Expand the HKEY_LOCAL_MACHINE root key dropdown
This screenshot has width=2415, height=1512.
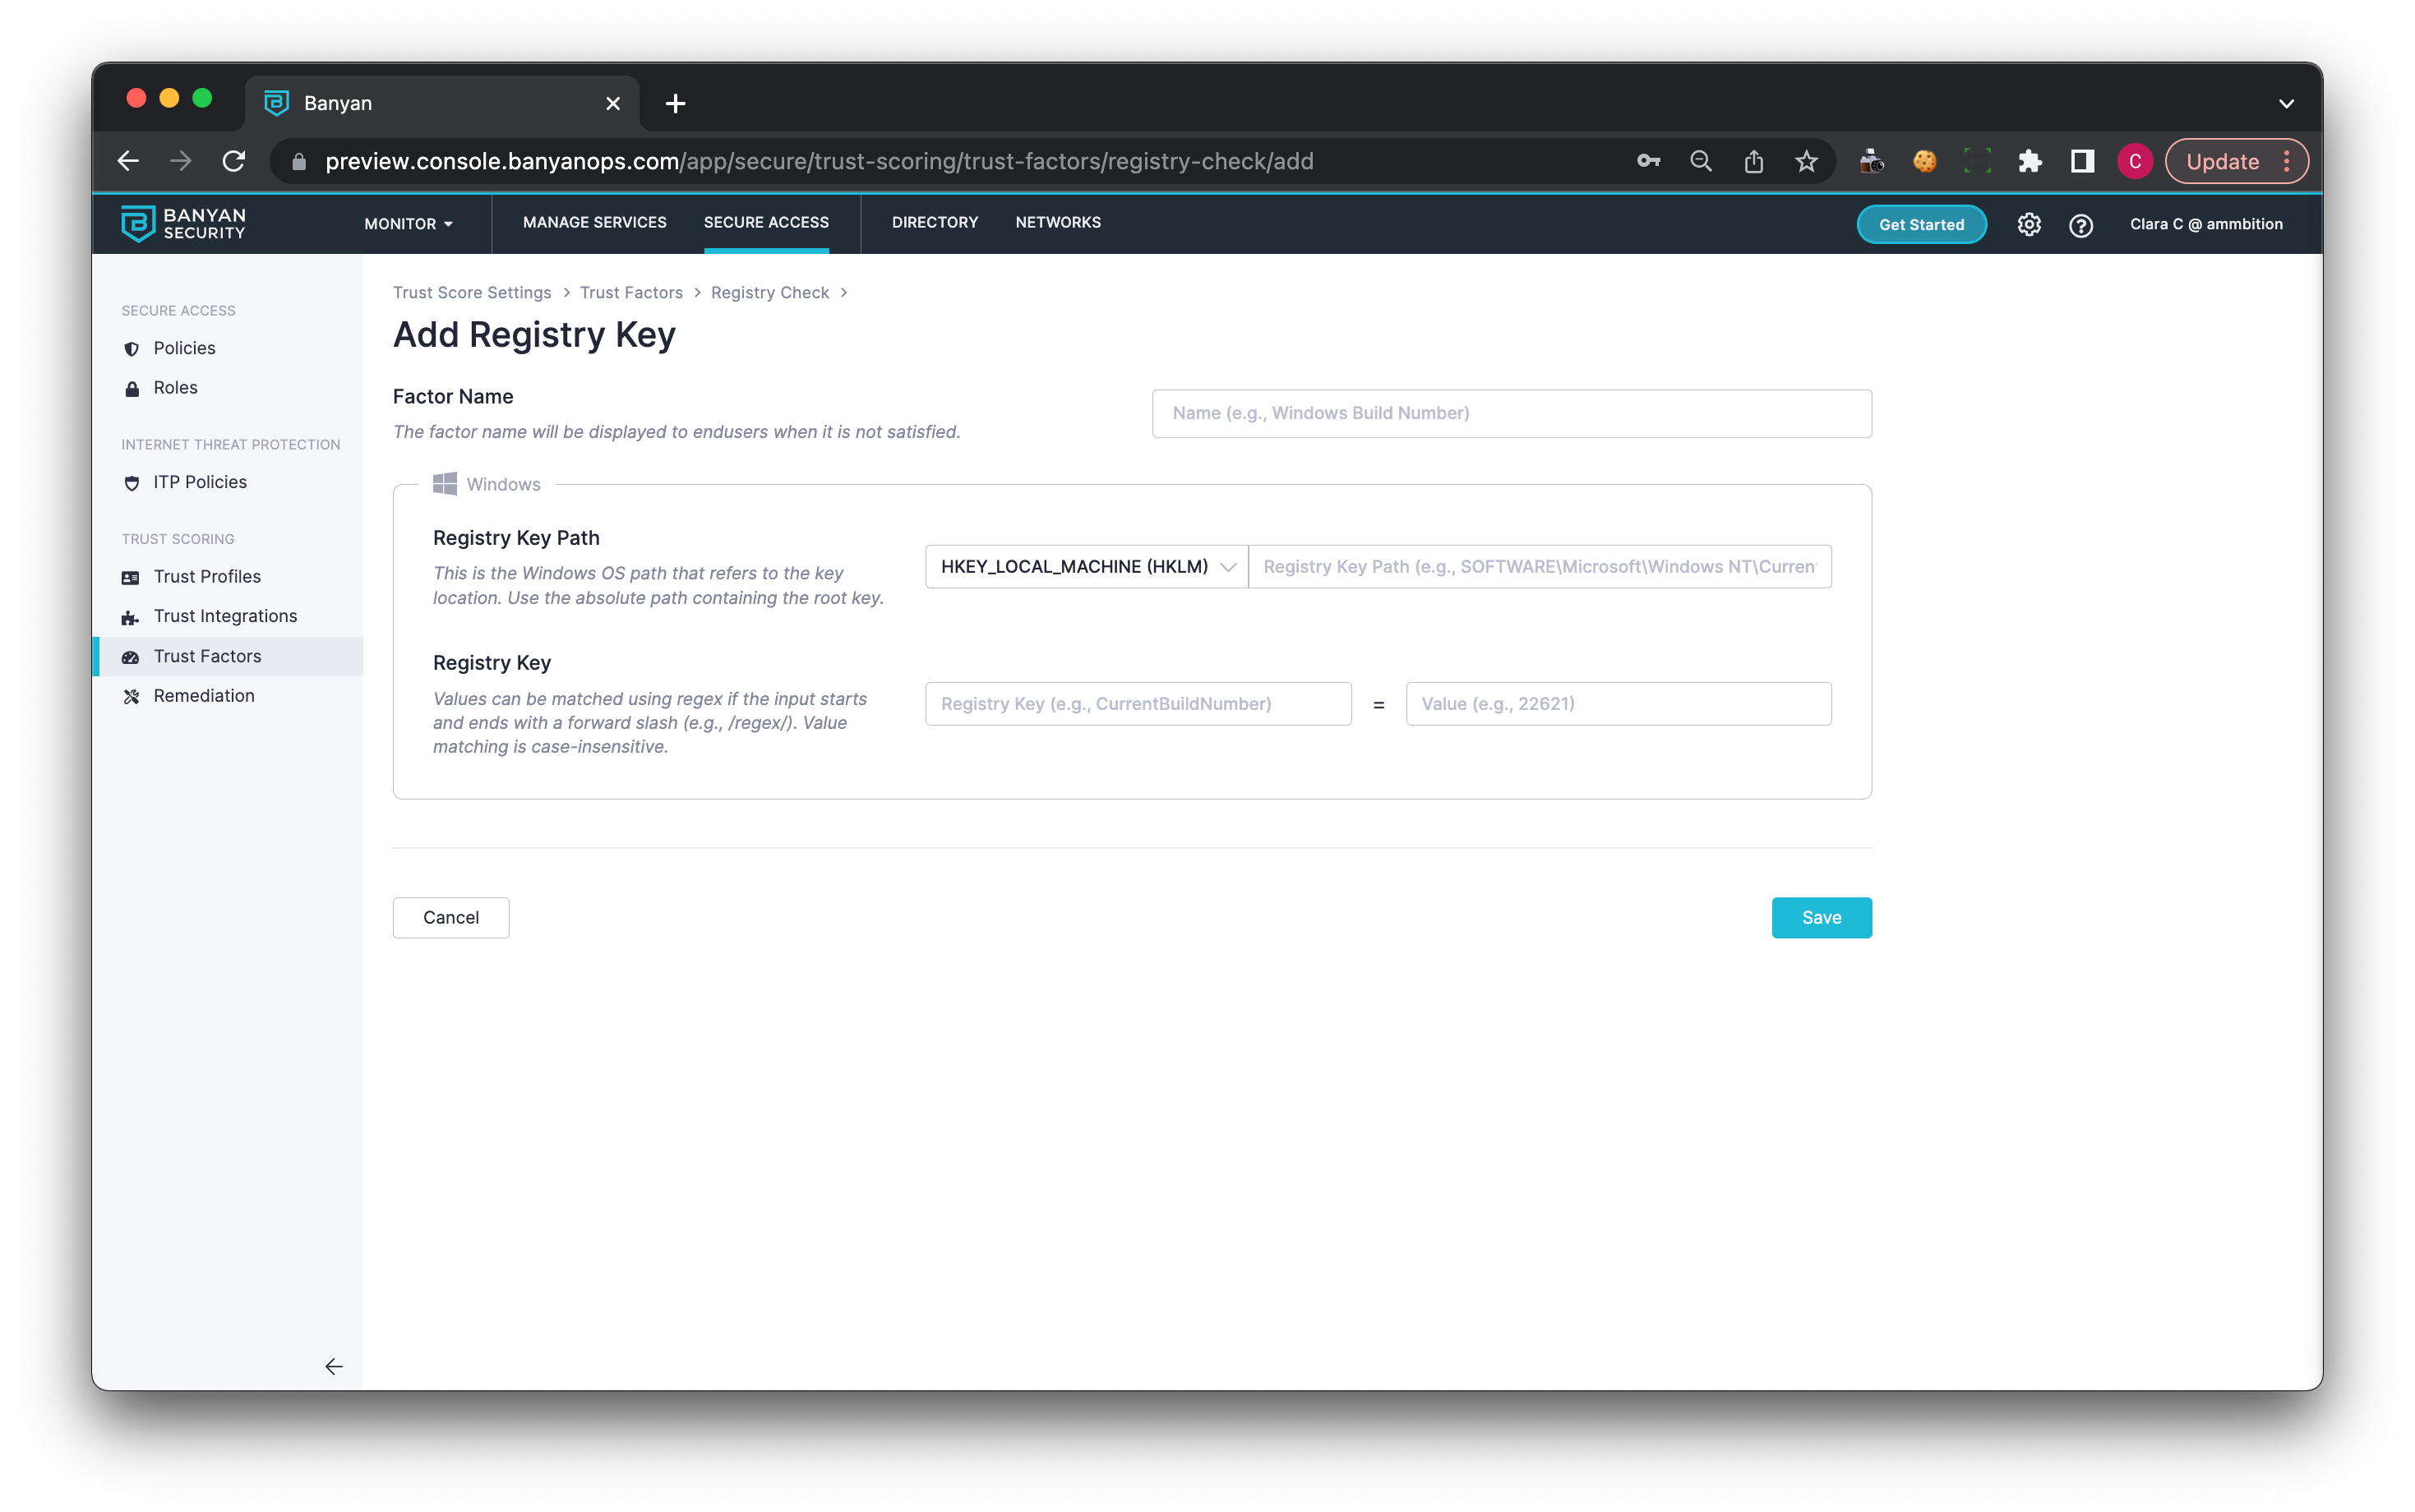point(1086,567)
